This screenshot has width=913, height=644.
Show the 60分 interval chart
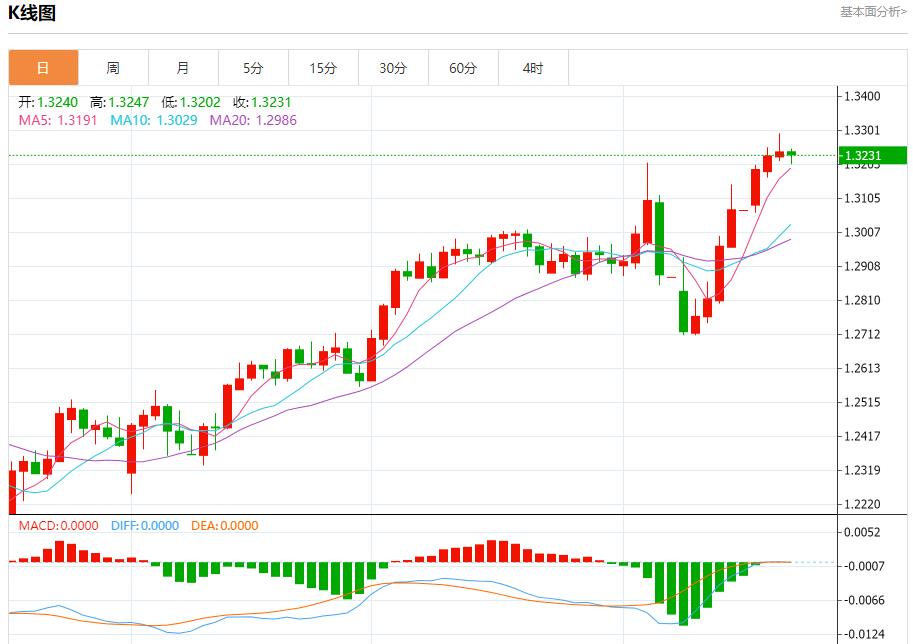tap(463, 68)
